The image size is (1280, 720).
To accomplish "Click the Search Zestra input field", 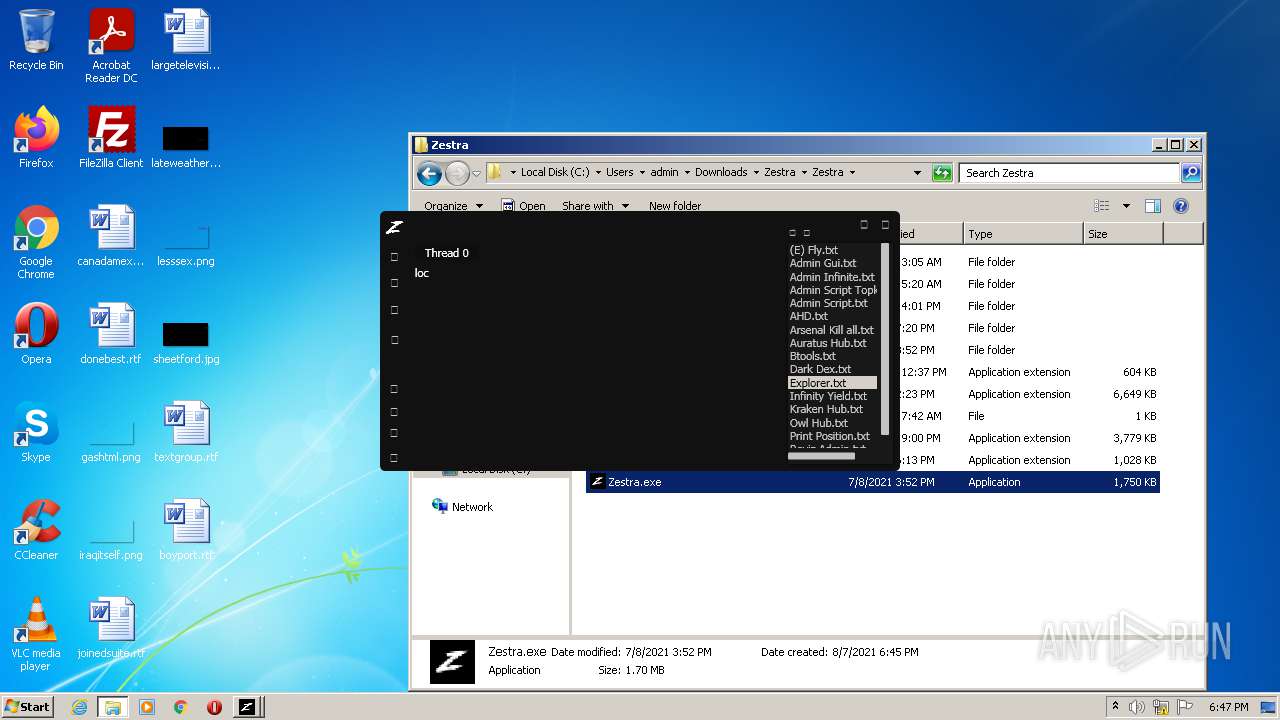I will coord(1070,173).
